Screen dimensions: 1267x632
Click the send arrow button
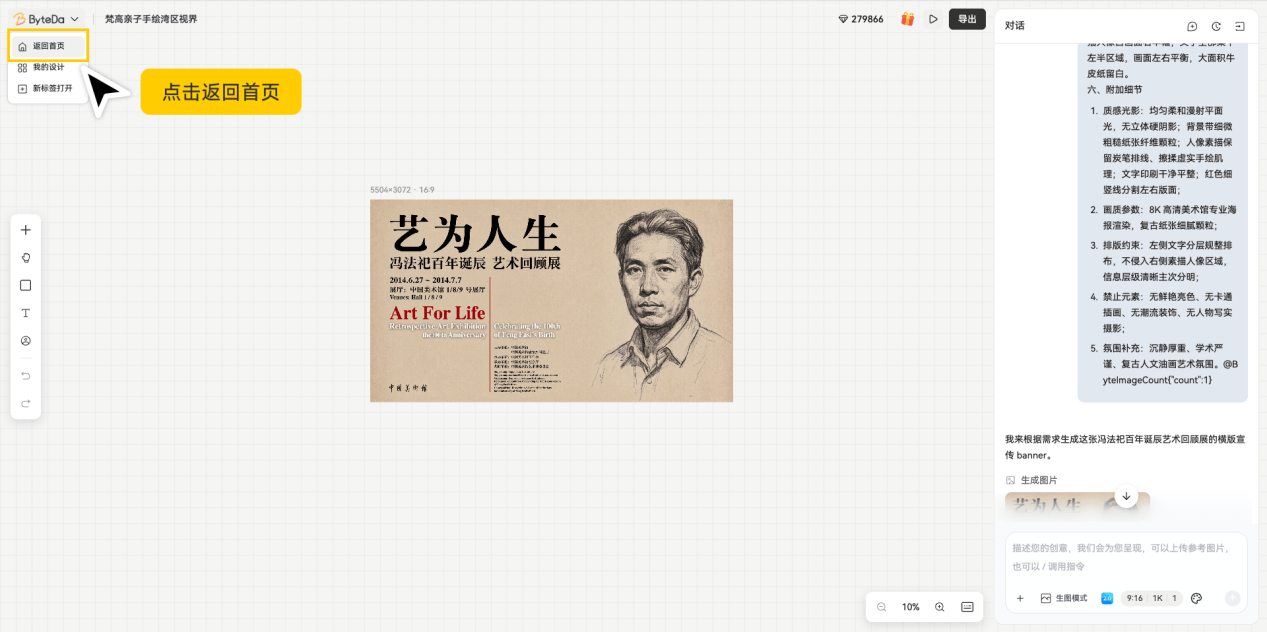tap(1232, 598)
